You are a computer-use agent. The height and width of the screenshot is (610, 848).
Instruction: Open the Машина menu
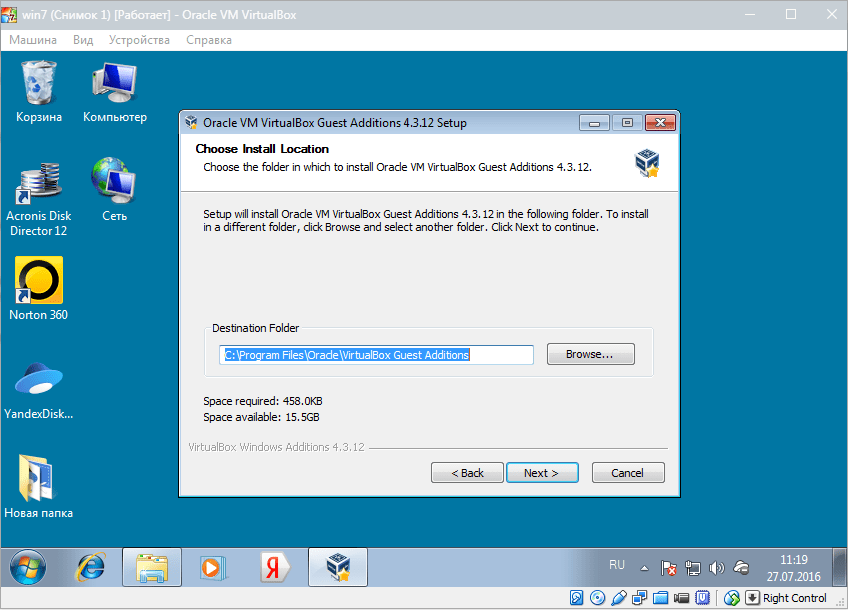[x=32, y=40]
